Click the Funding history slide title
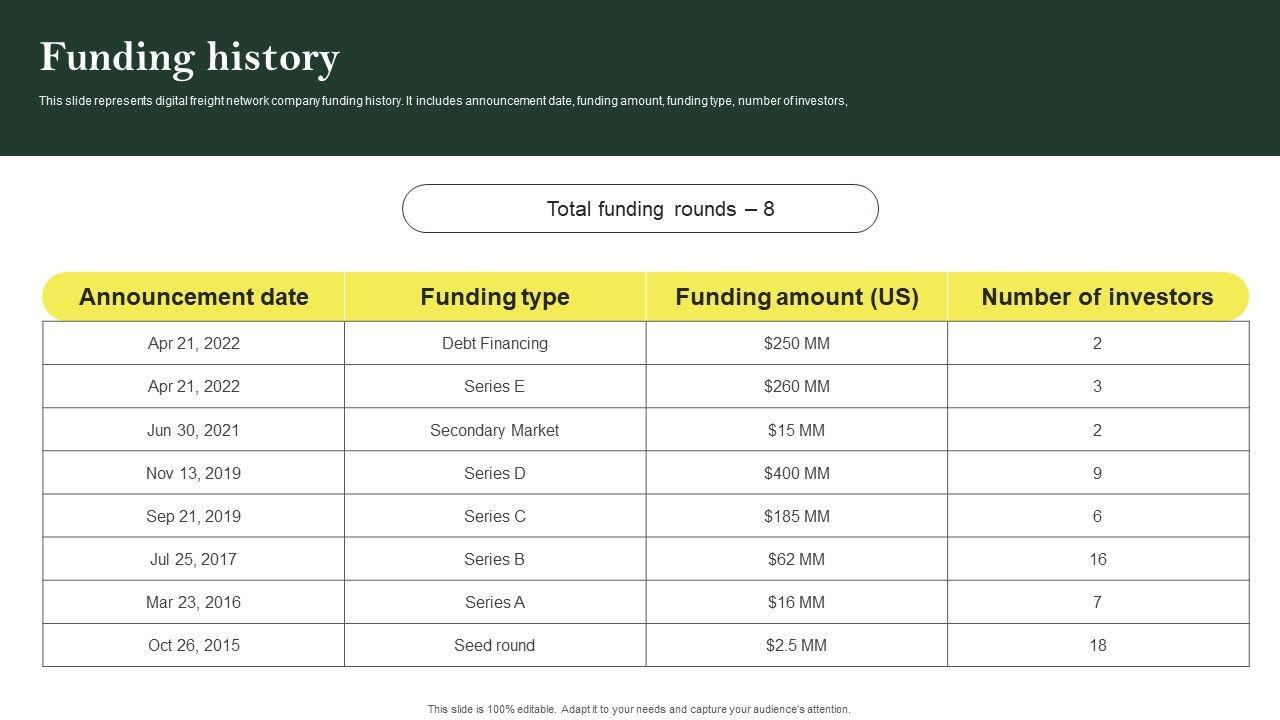Image resolution: width=1280 pixels, height=720 pixels. click(189, 58)
